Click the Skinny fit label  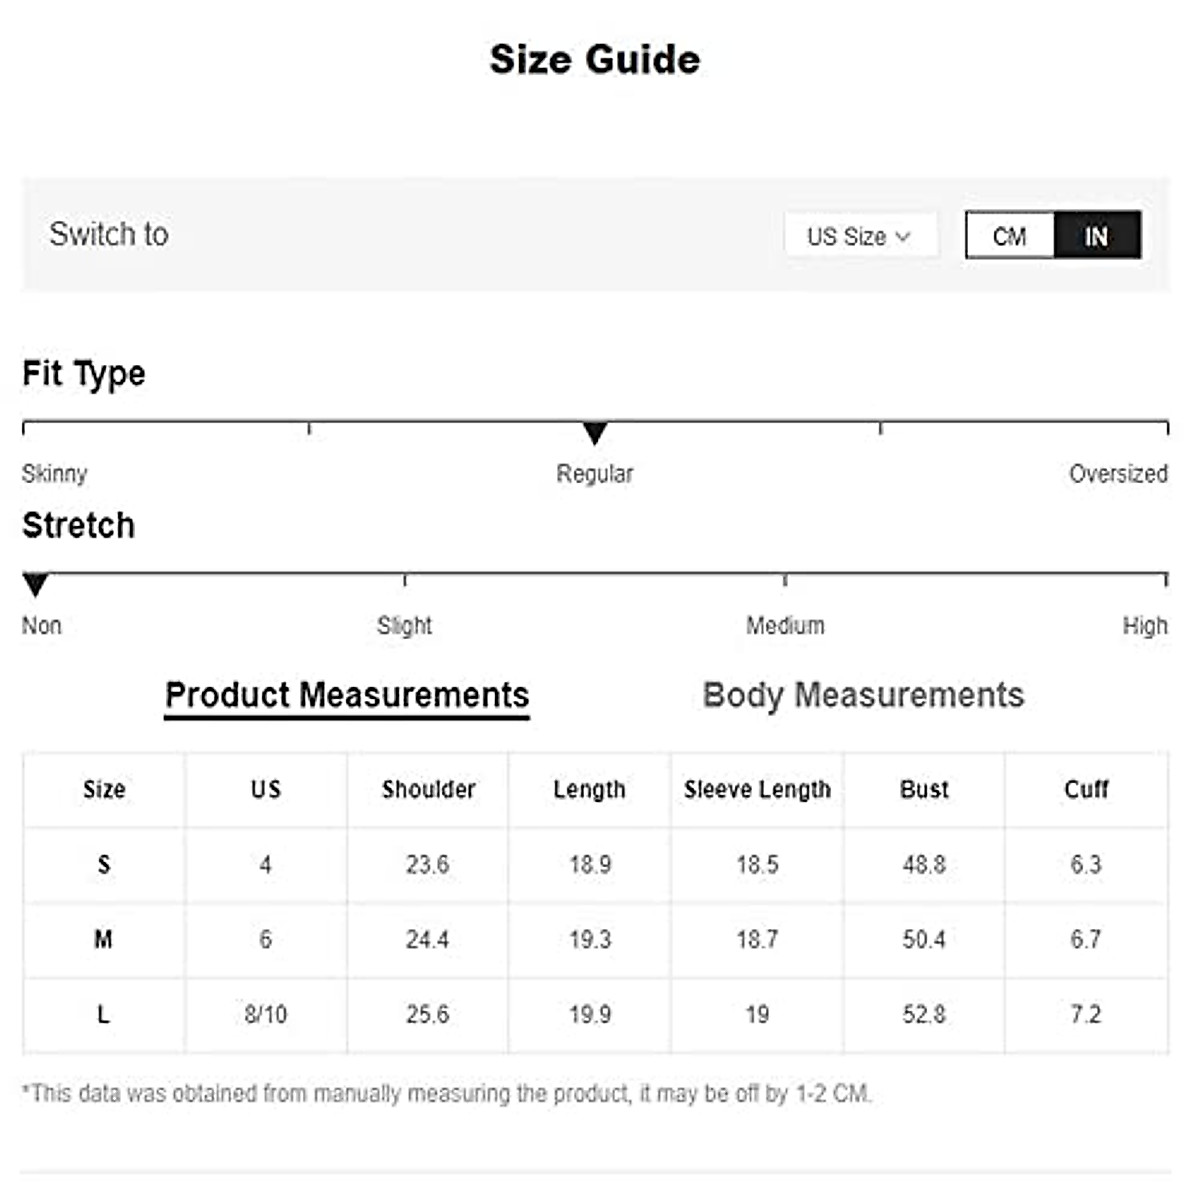pos(55,474)
